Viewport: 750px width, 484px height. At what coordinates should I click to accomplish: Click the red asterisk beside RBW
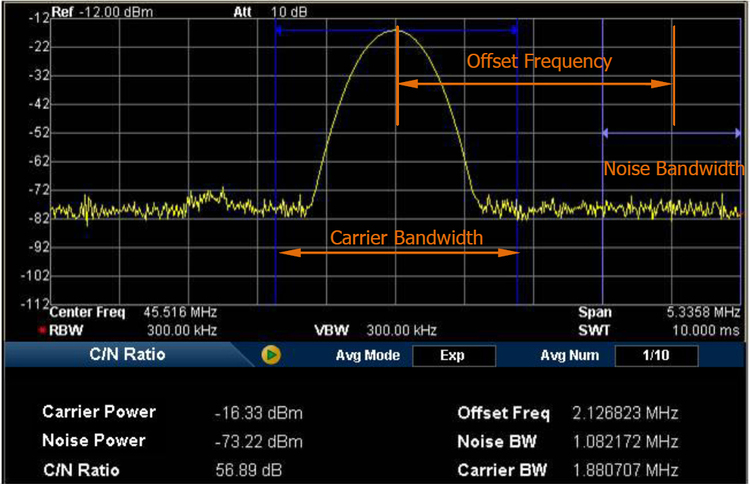[x=42, y=329]
